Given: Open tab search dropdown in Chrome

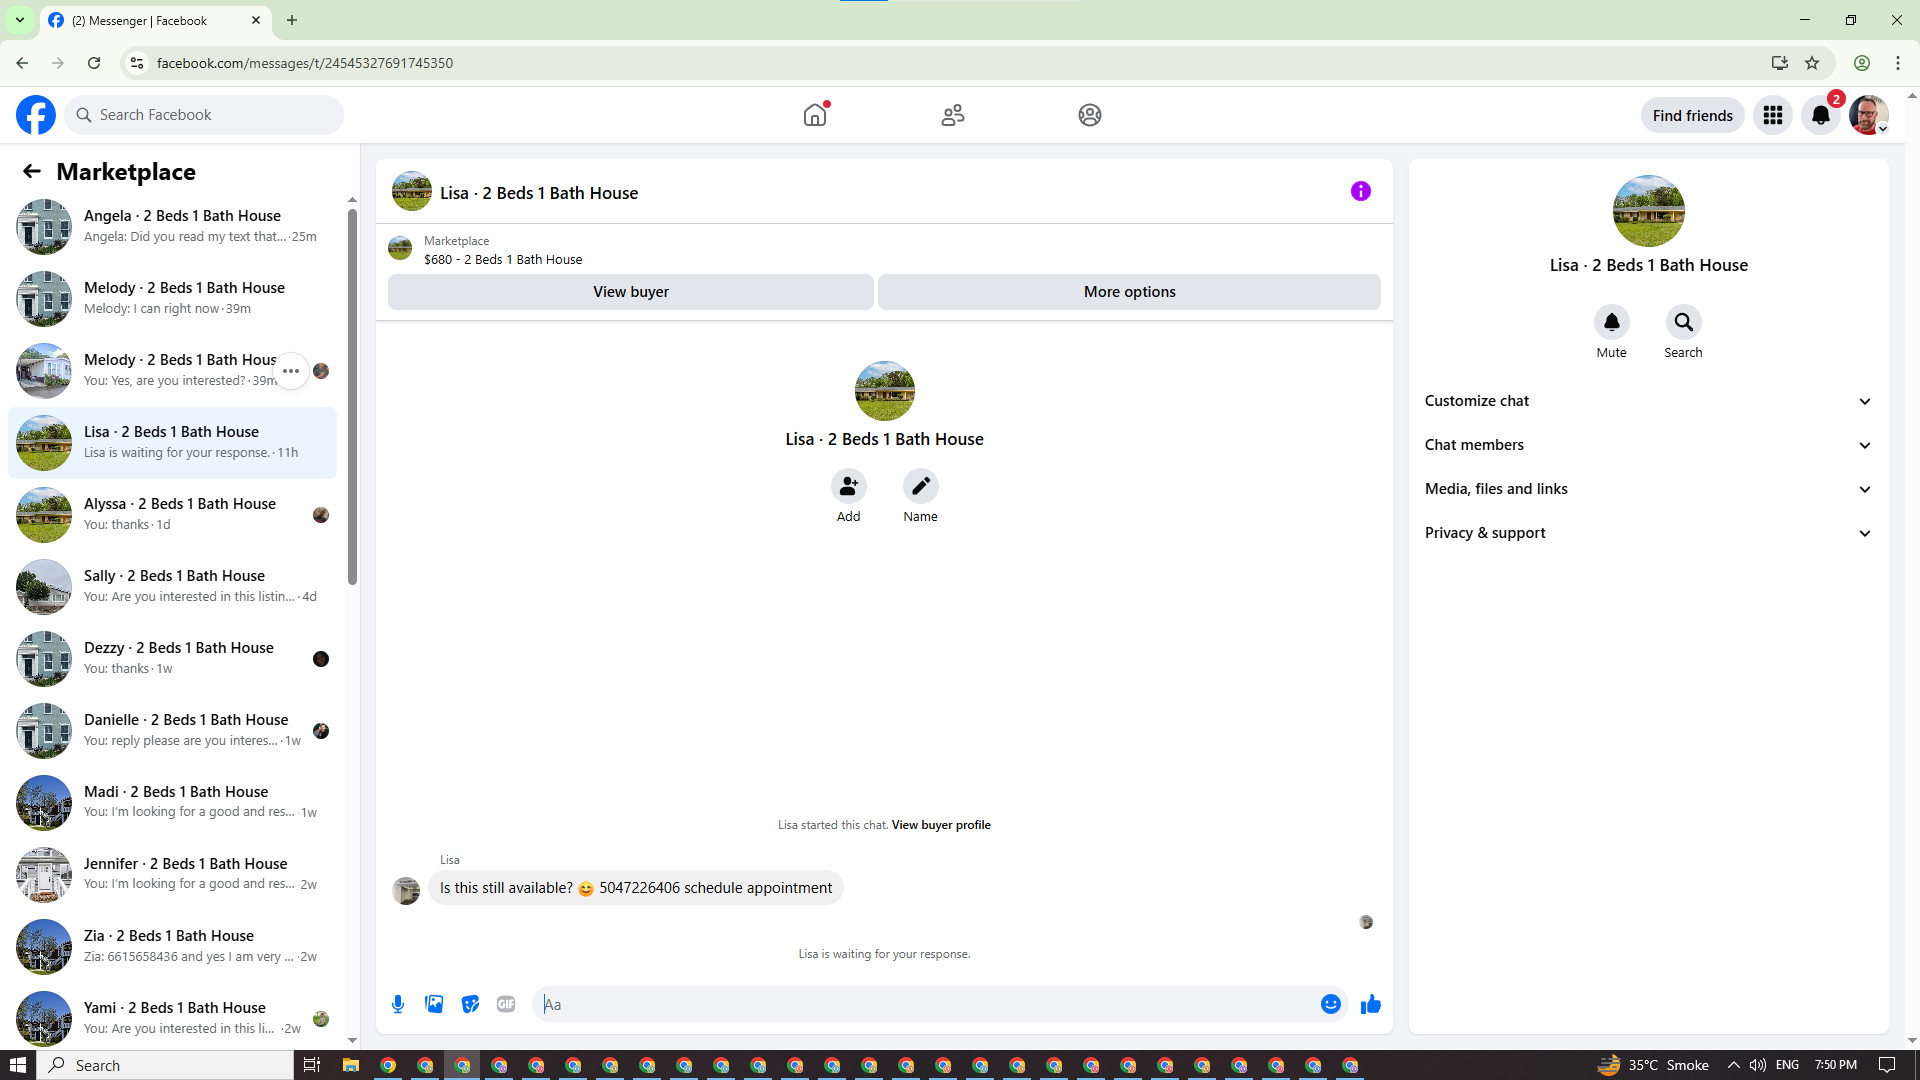Looking at the screenshot, I should pyautogui.click(x=19, y=20).
